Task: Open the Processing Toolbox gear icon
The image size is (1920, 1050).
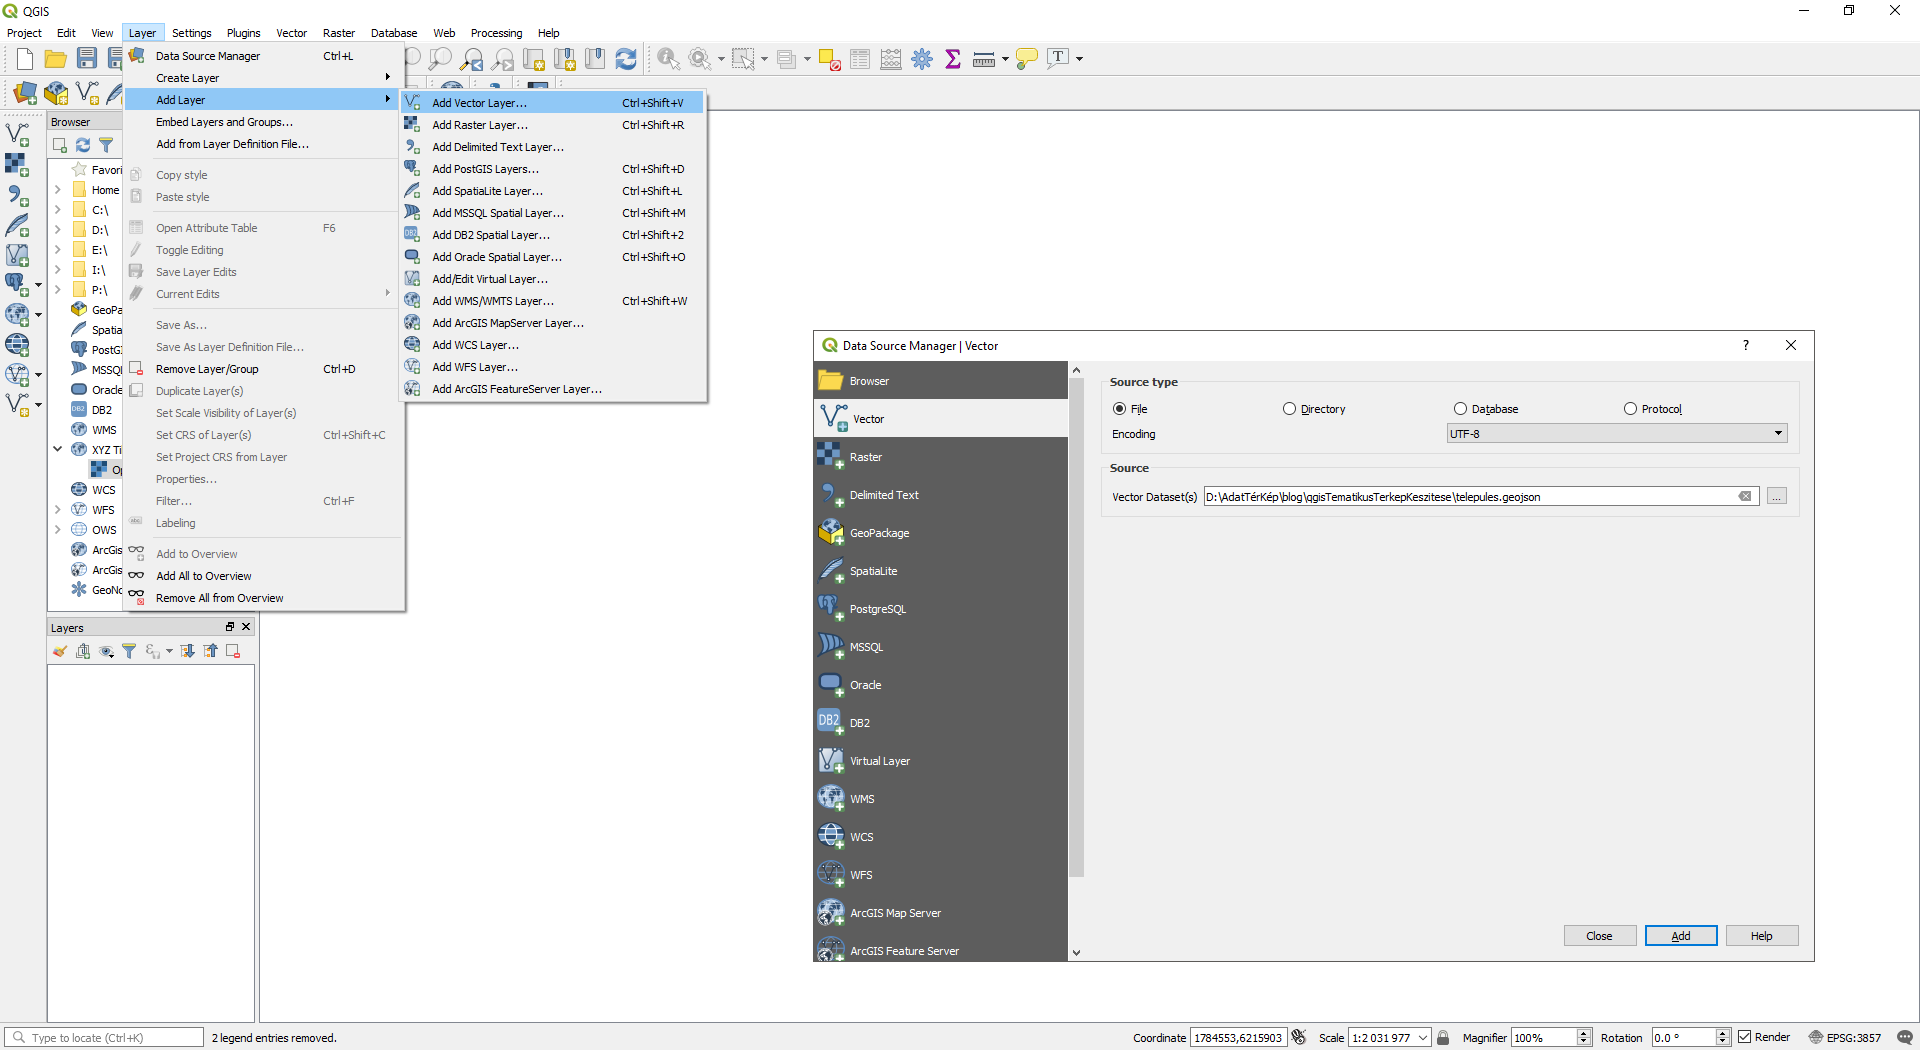Action: [x=922, y=59]
